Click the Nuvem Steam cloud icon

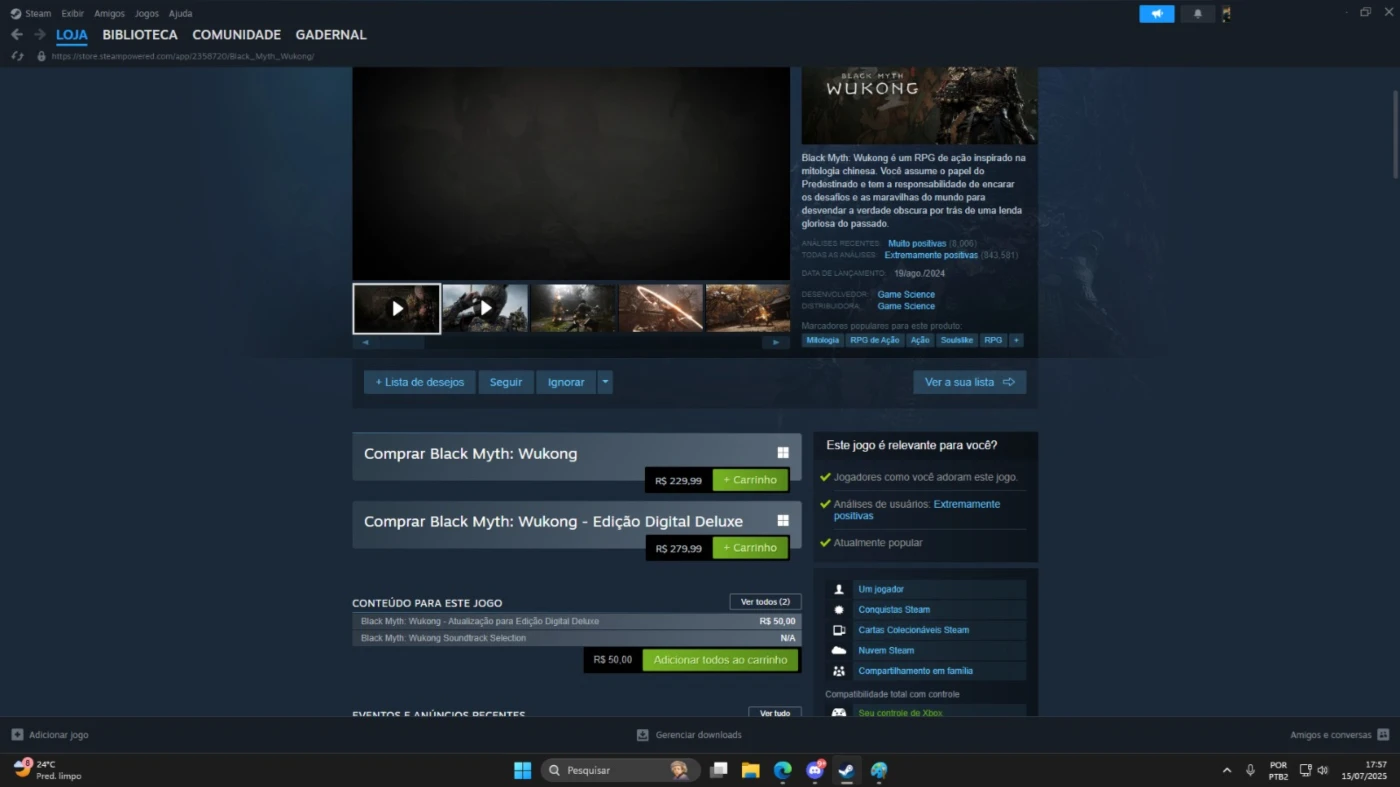[839, 651]
